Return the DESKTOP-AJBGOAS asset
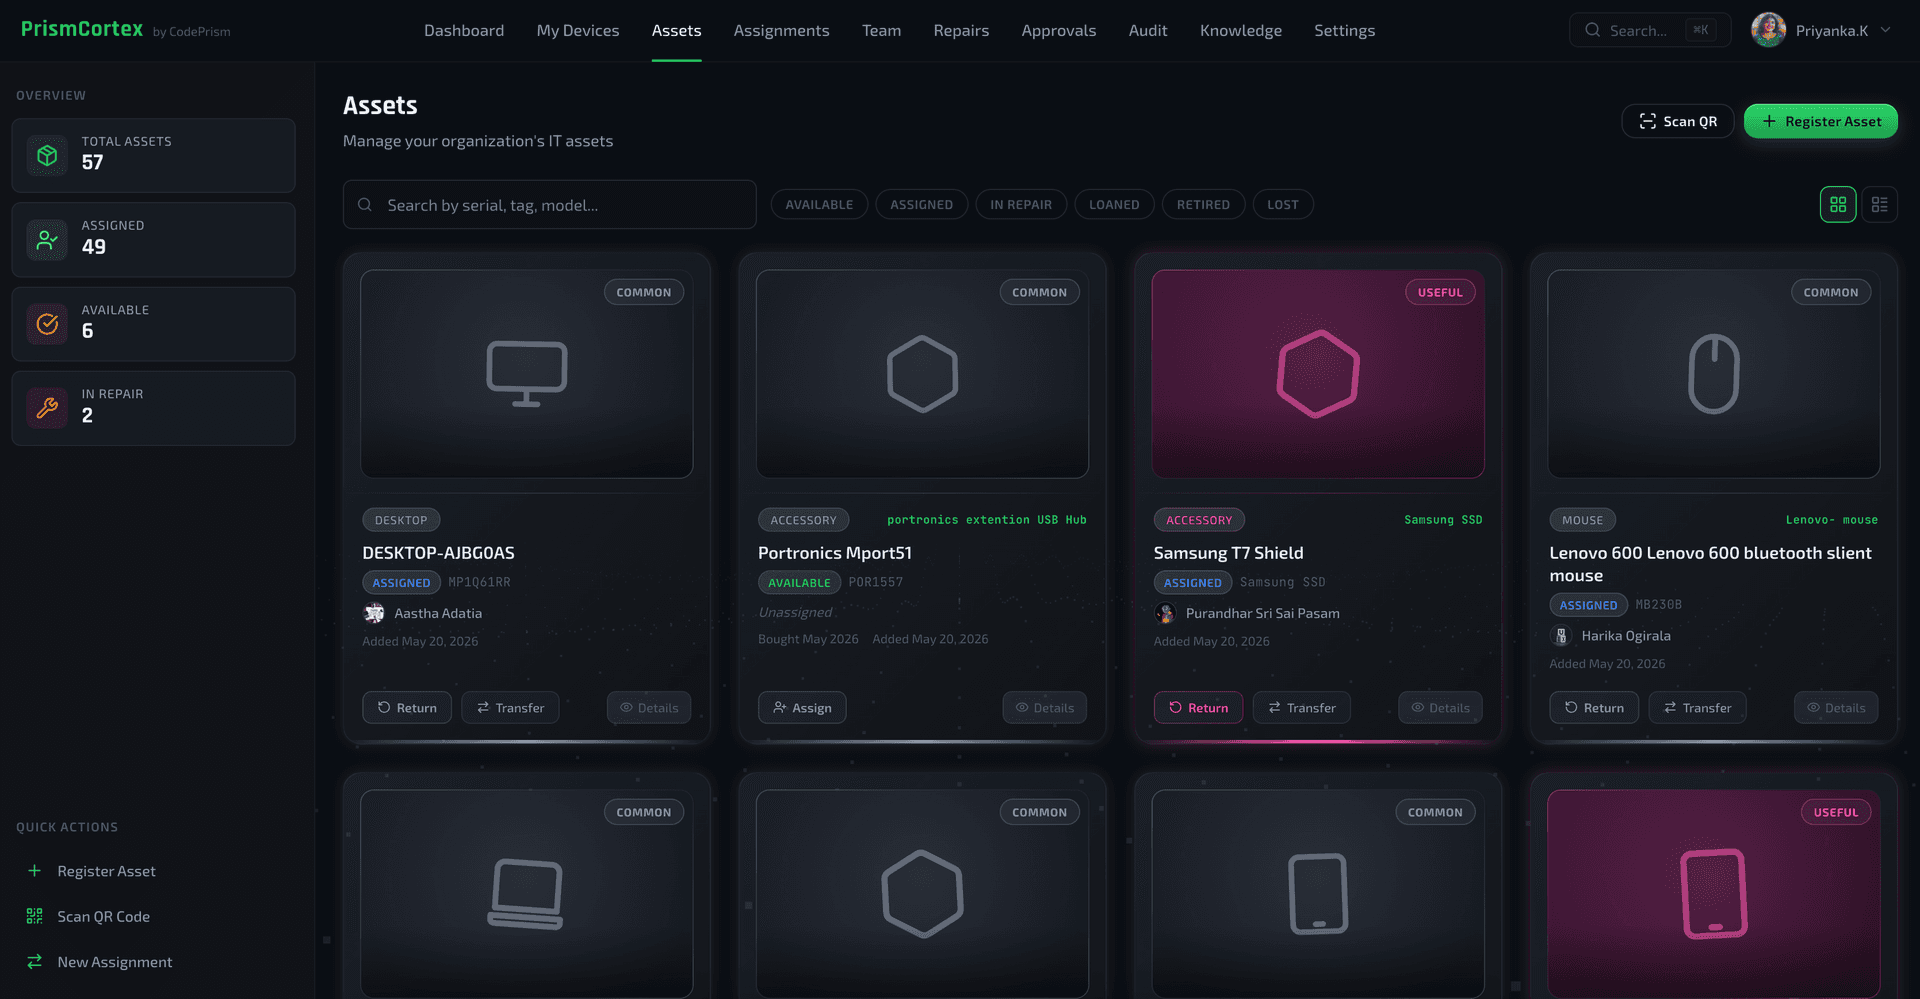This screenshot has width=1920, height=999. (x=406, y=708)
